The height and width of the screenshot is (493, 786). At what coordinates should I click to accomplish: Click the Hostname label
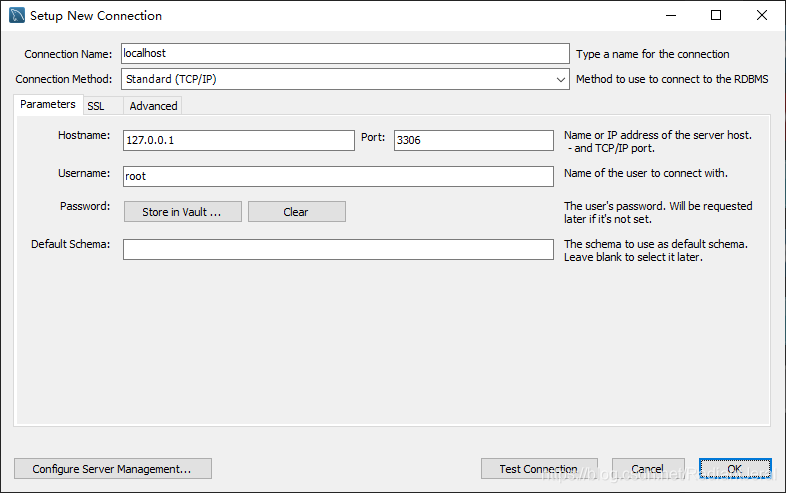(84, 135)
